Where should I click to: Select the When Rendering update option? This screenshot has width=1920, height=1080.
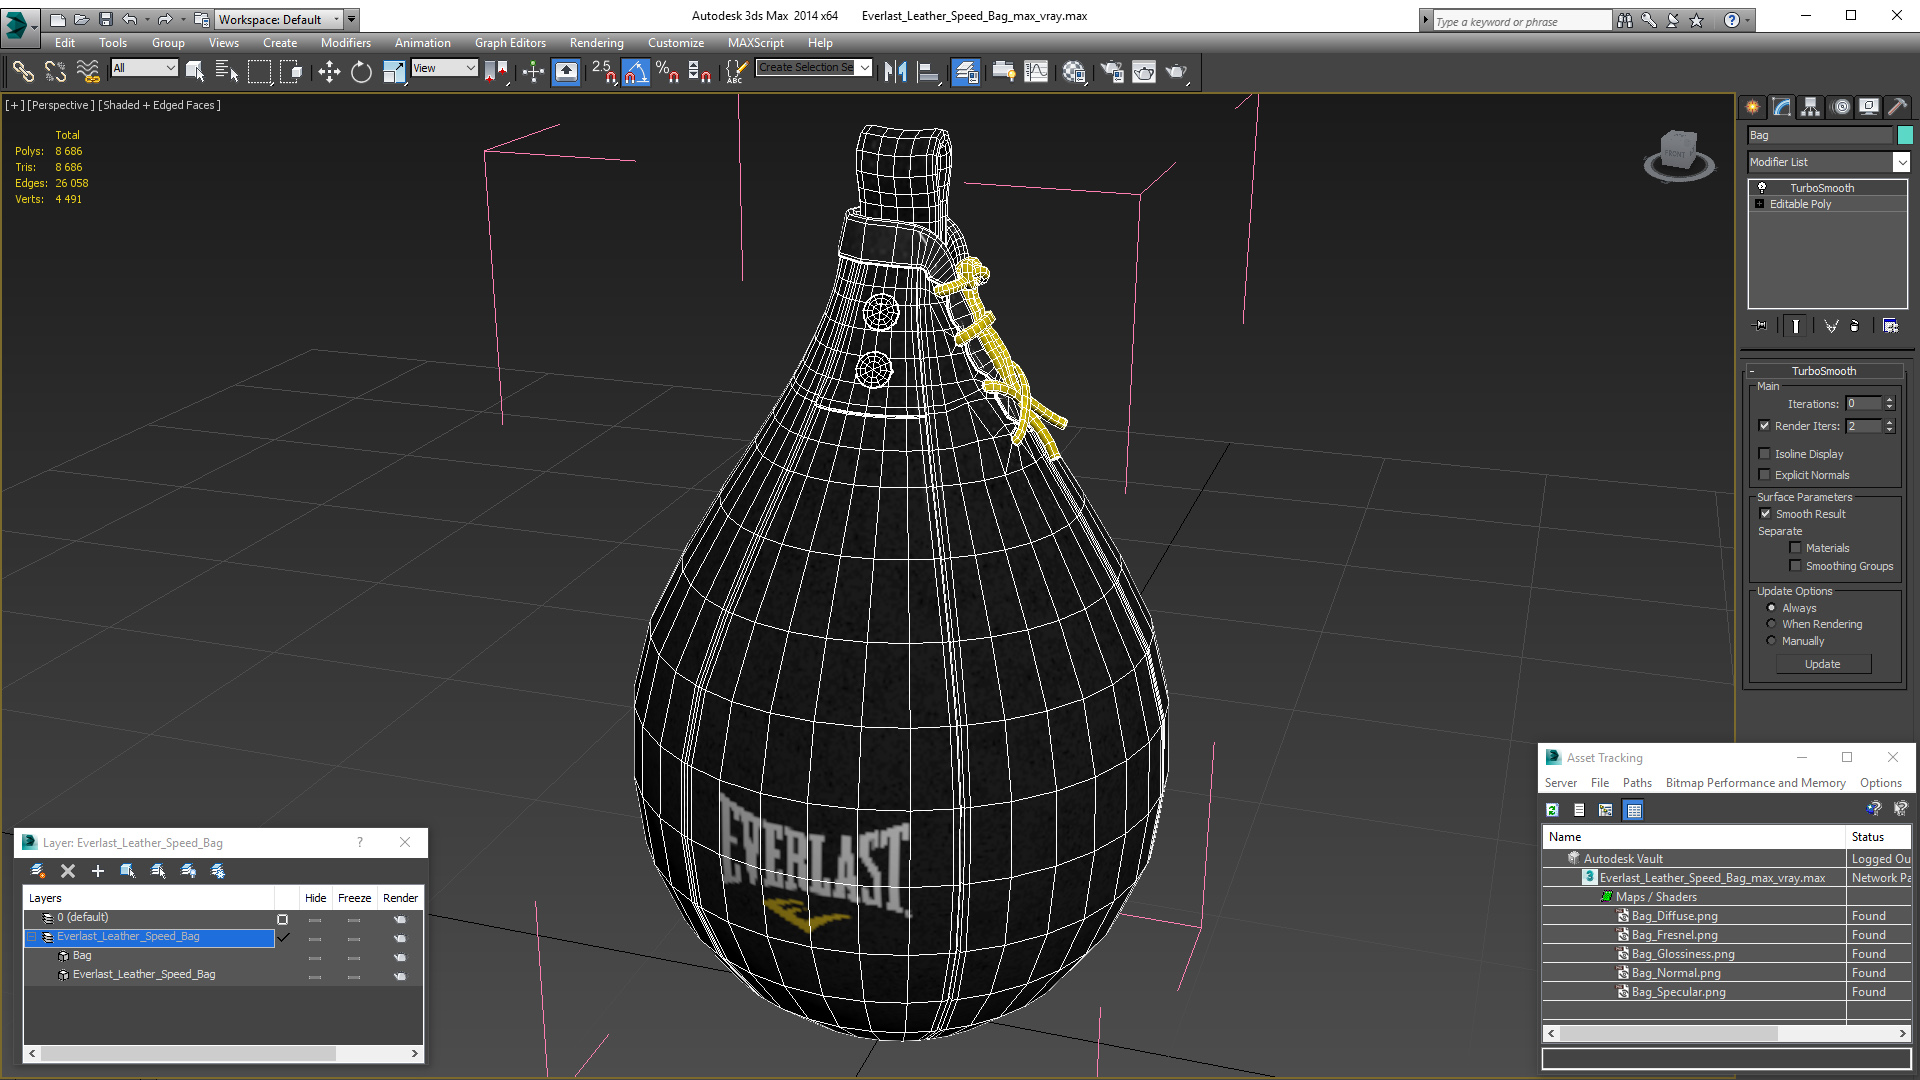coord(1771,623)
